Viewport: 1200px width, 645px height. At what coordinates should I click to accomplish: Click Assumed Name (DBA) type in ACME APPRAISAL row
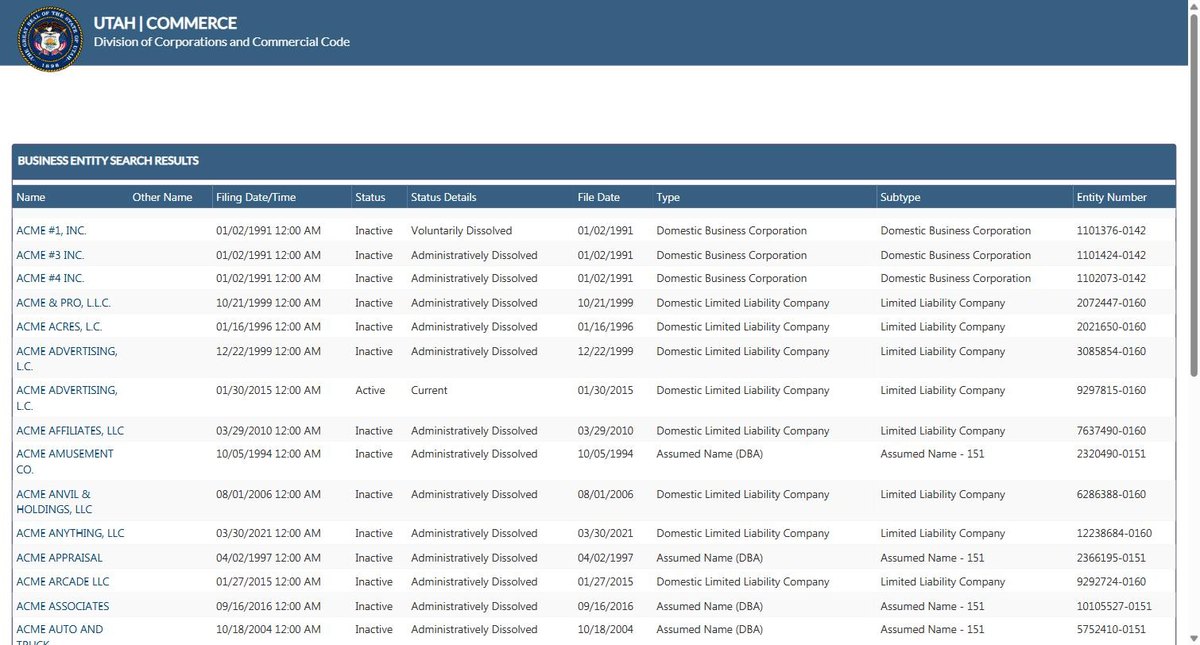point(709,558)
